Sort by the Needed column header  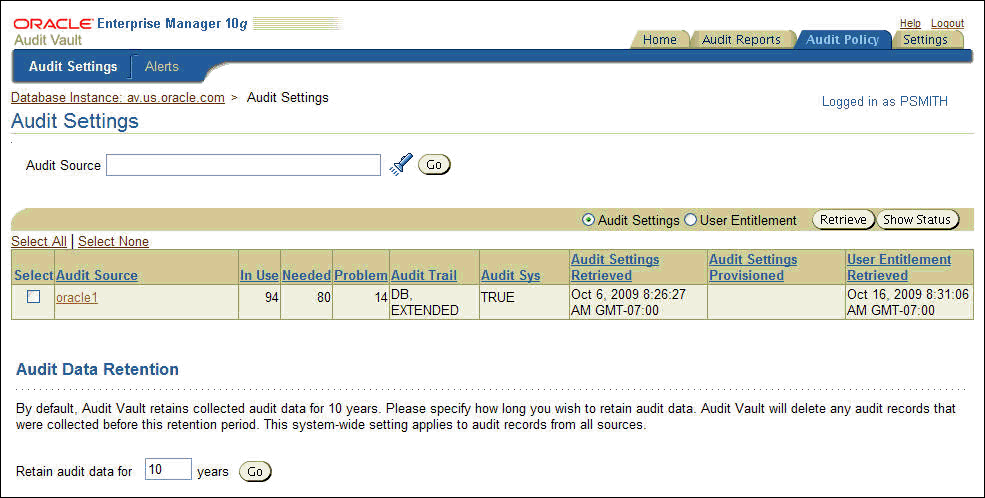click(x=307, y=275)
